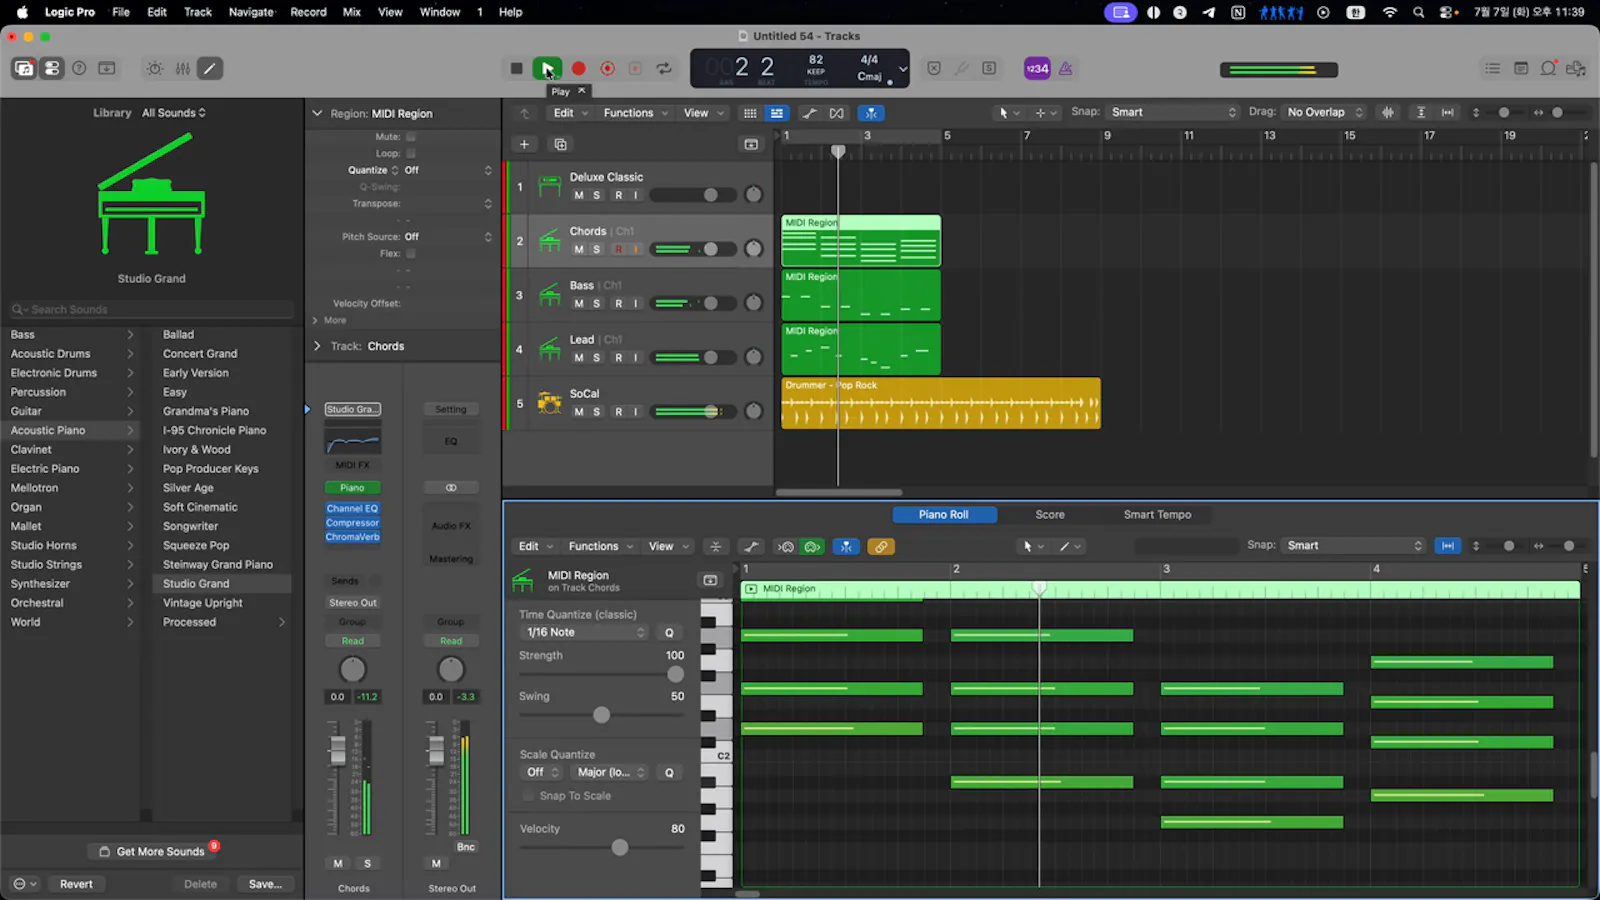The image size is (1600, 900).
Task: Switch to the Score tab
Action: click(1050, 515)
